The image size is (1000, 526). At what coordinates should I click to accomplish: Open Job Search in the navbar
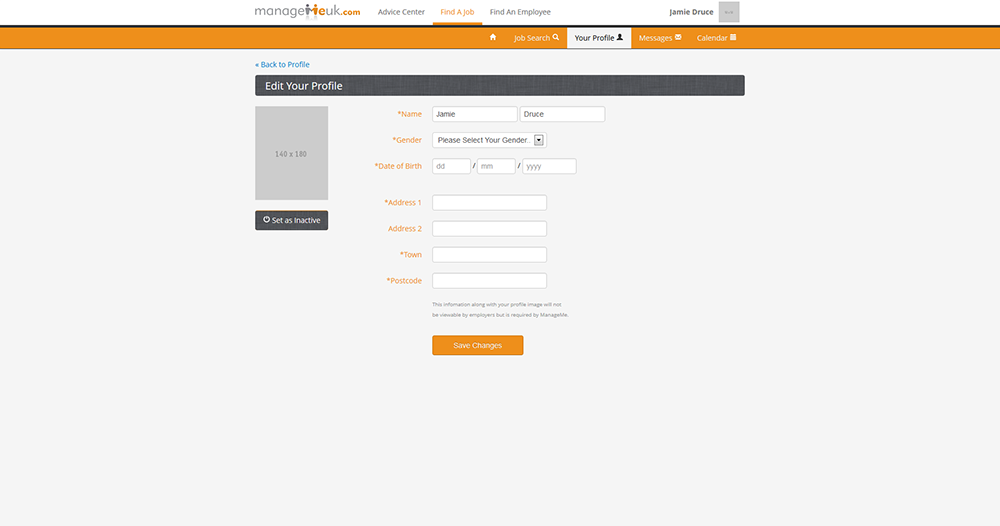[536, 38]
